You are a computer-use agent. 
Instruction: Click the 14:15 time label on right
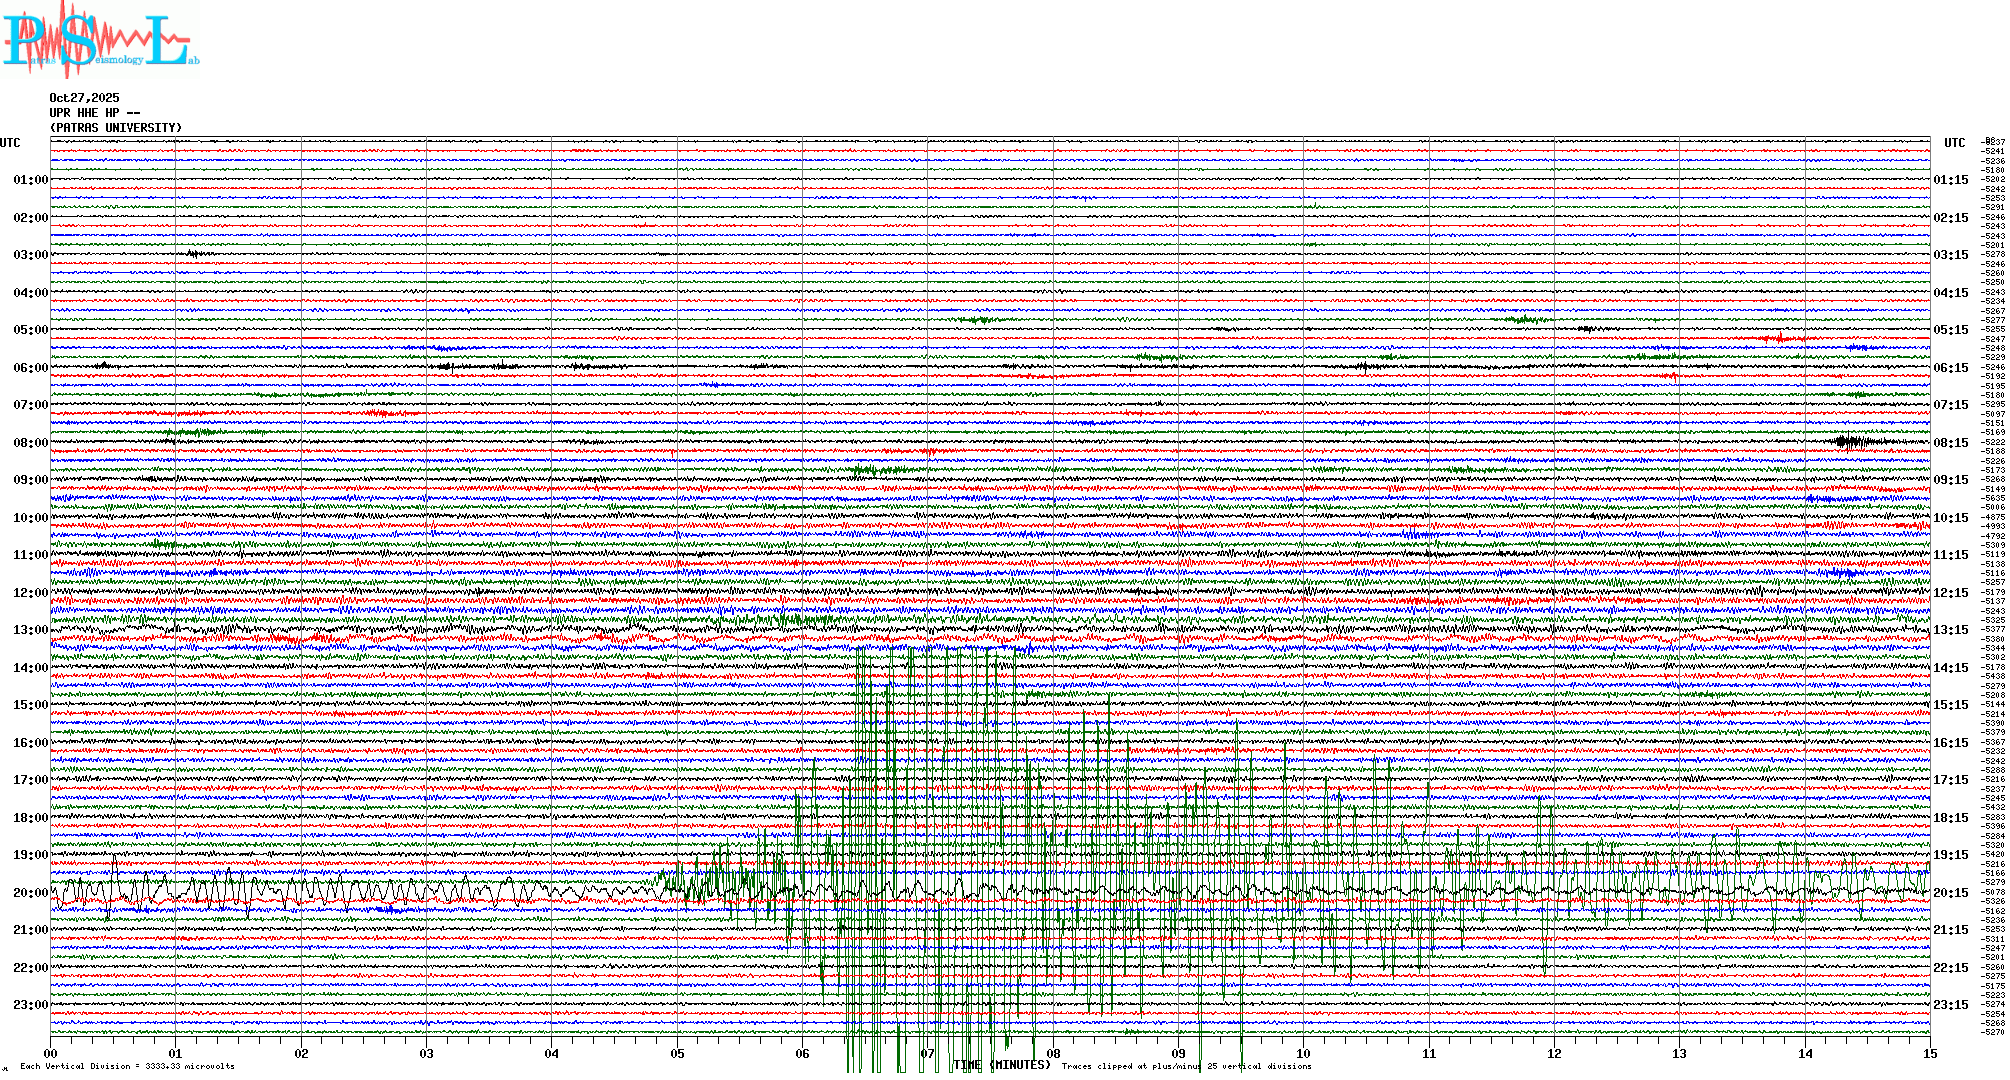pyautogui.click(x=1950, y=668)
